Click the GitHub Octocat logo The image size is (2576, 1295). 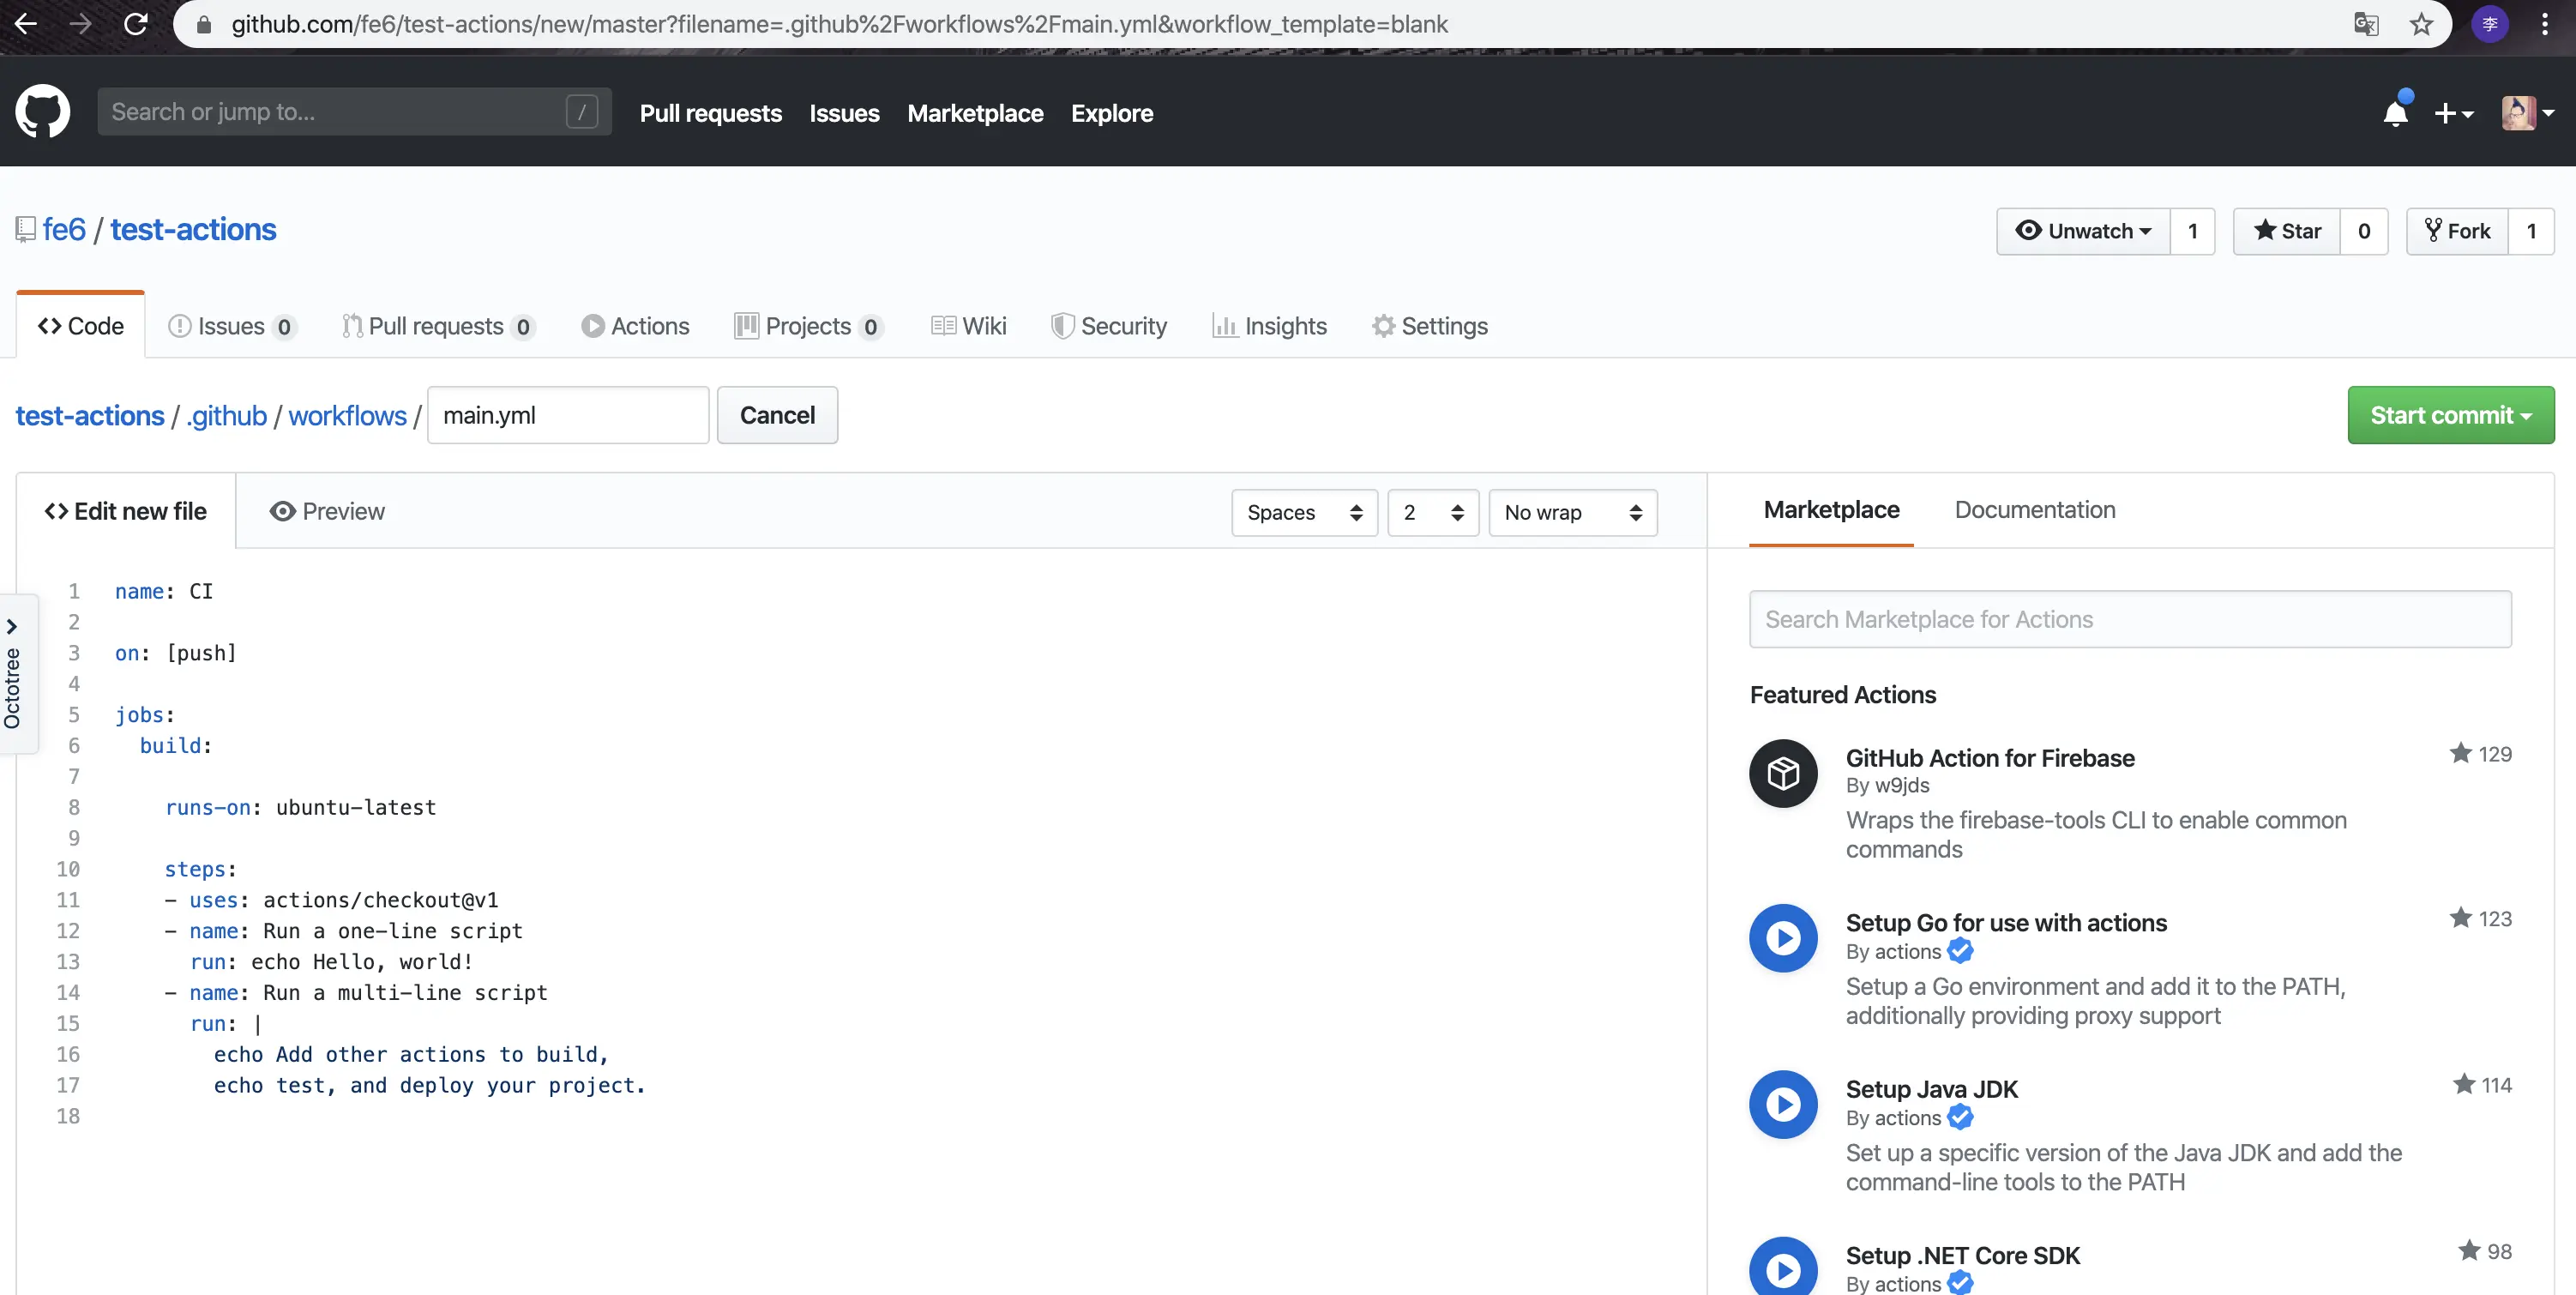tap(42, 112)
